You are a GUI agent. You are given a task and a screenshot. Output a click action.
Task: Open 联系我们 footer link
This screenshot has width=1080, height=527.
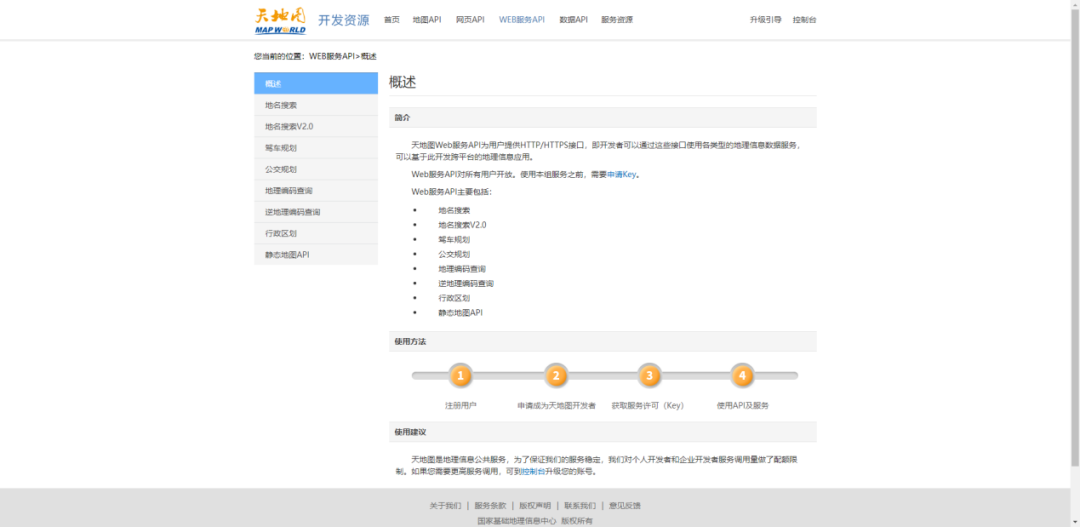click(579, 506)
